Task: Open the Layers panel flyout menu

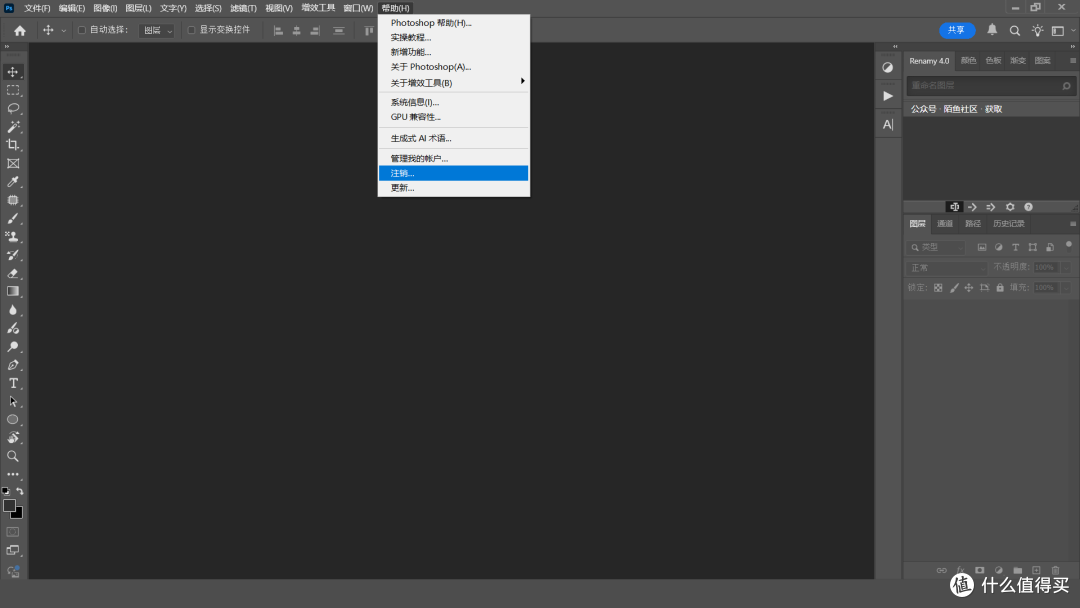Action: pos(1072,224)
